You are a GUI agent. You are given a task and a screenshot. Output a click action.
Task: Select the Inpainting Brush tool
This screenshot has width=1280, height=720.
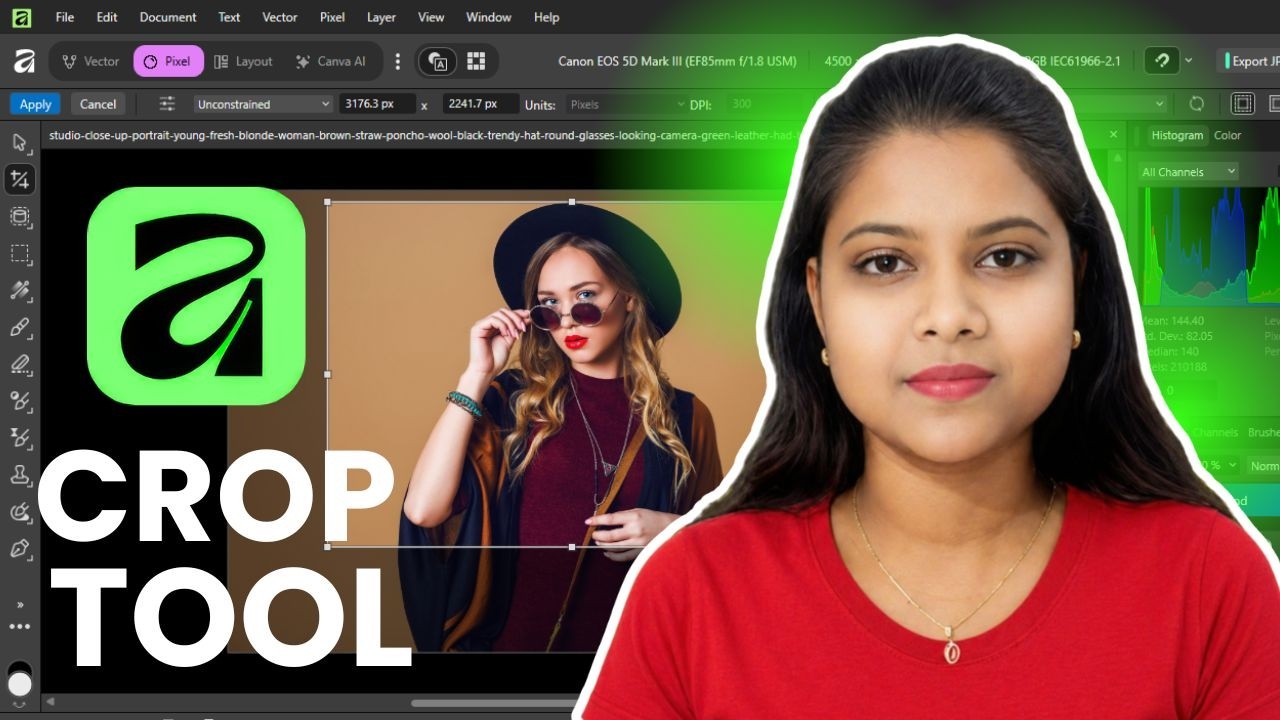click(19, 438)
